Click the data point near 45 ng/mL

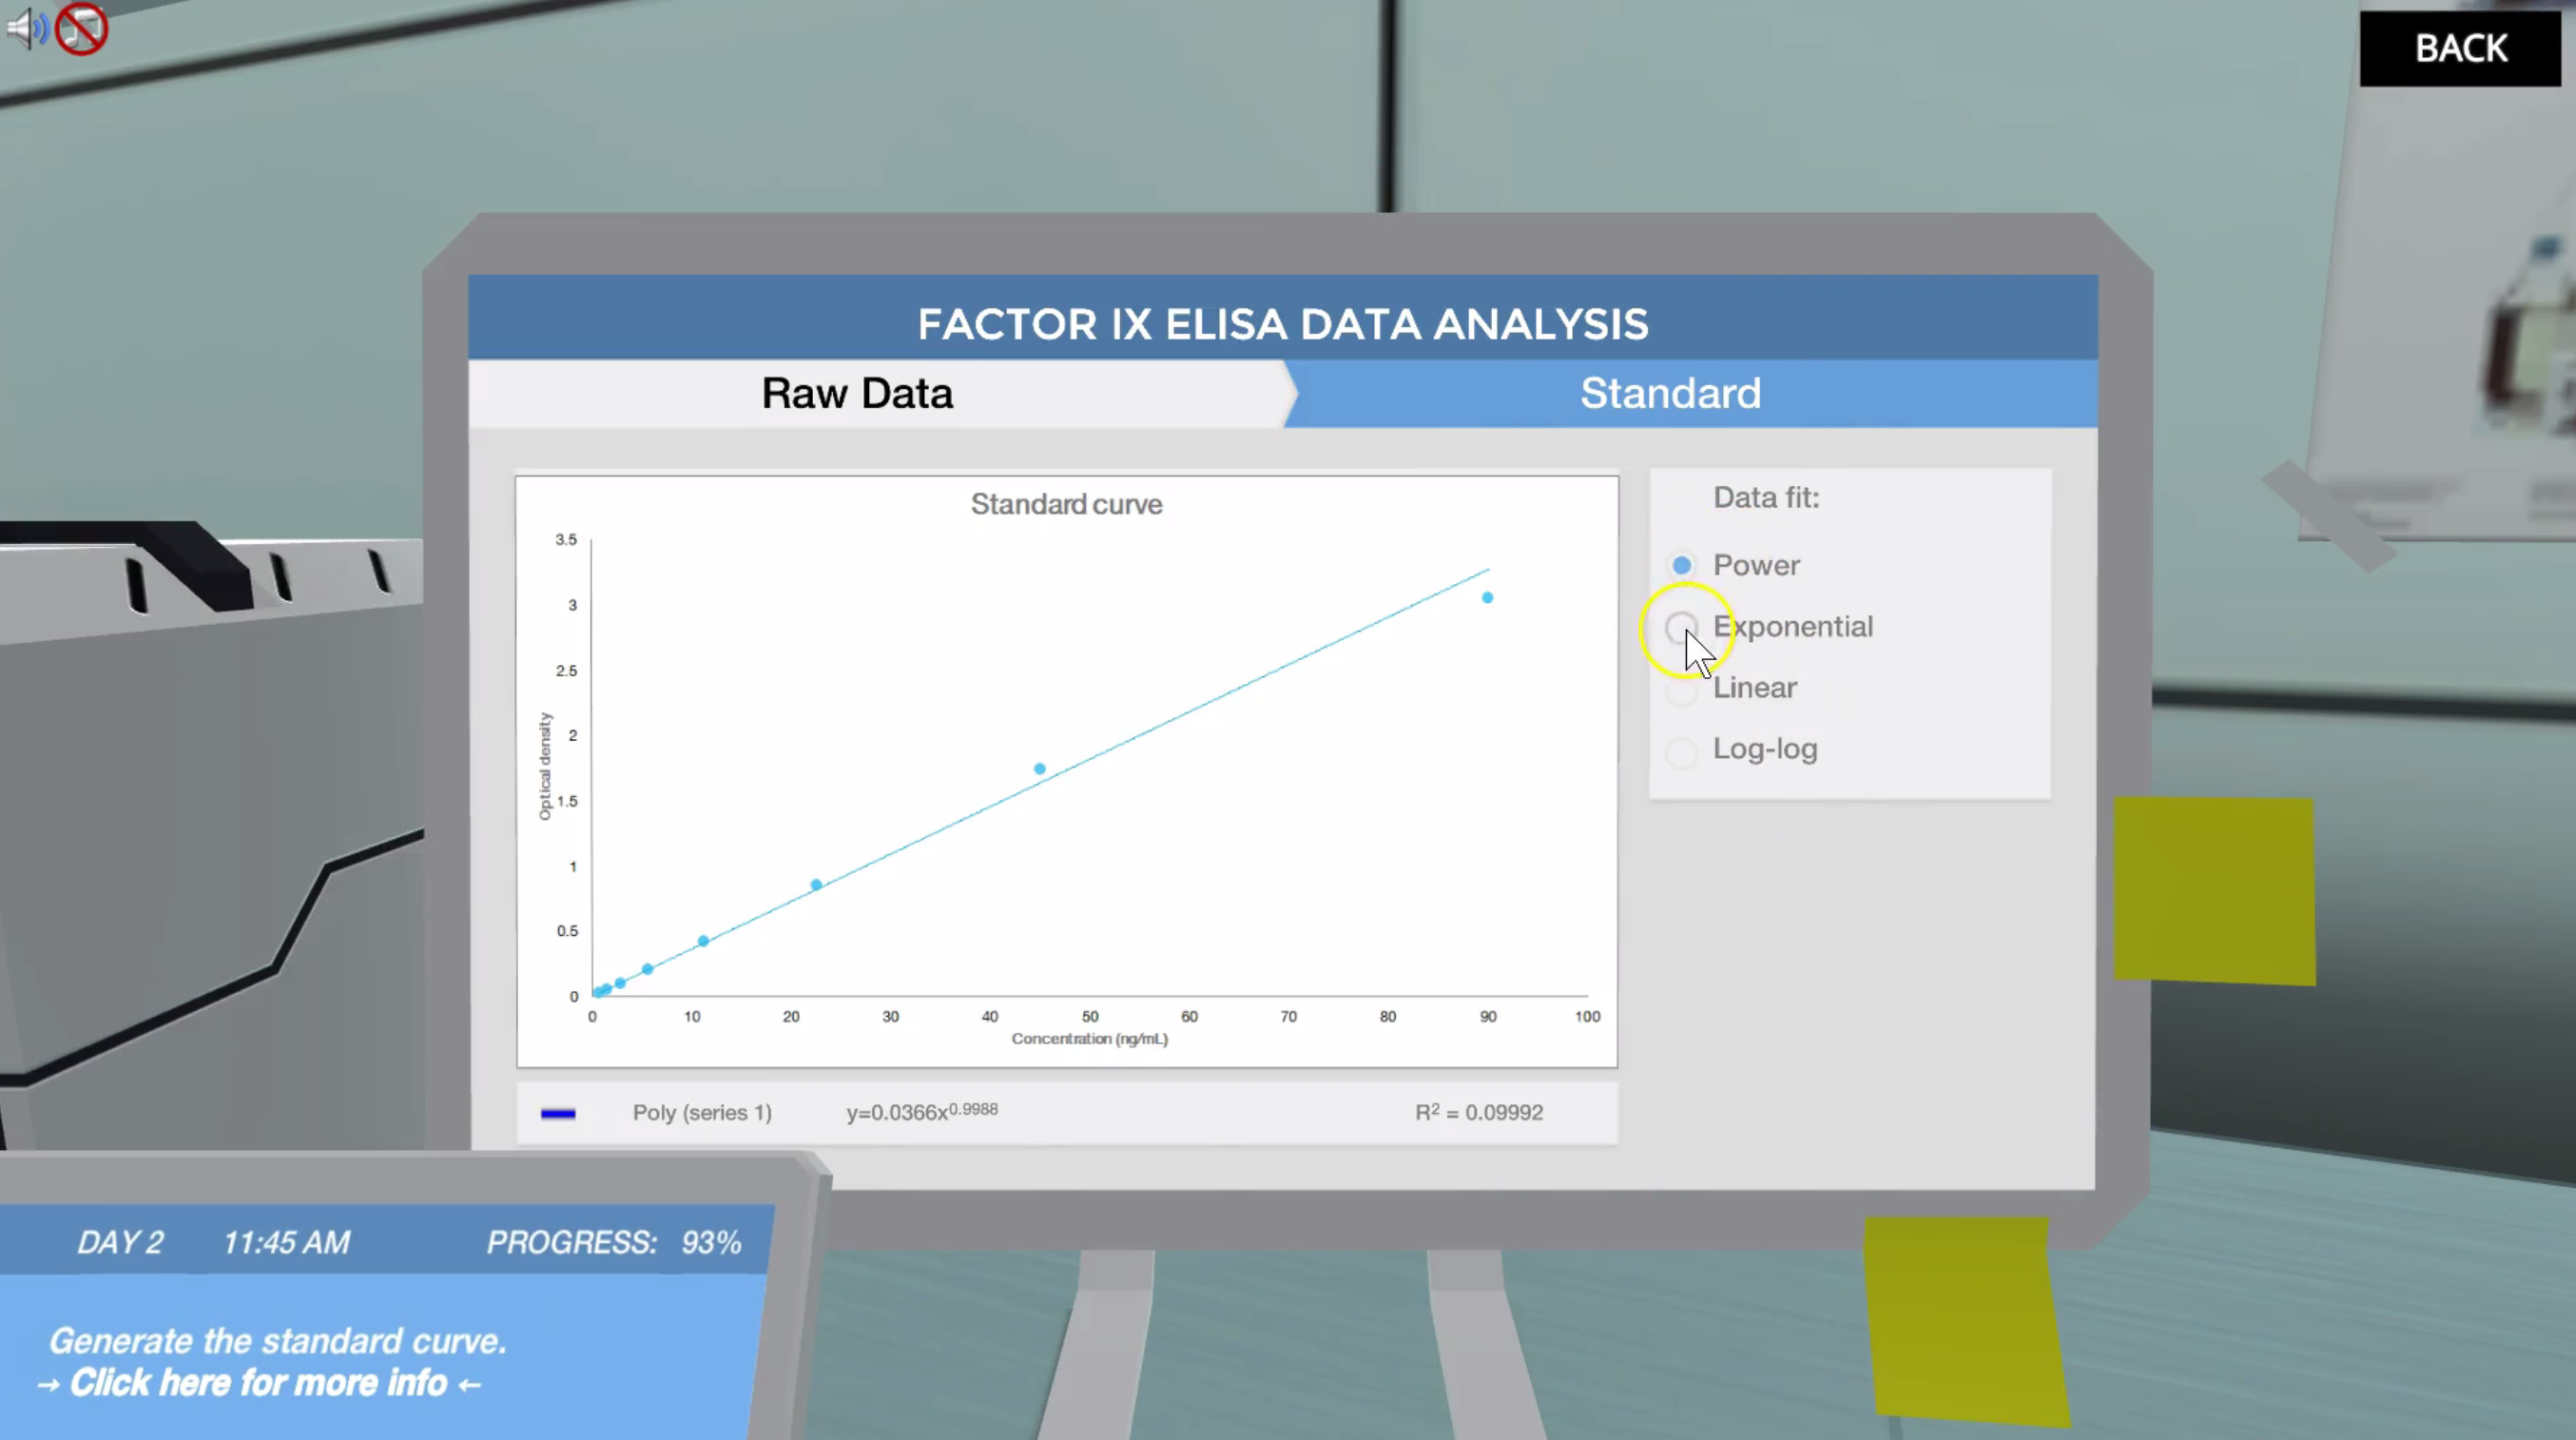pos(1040,769)
